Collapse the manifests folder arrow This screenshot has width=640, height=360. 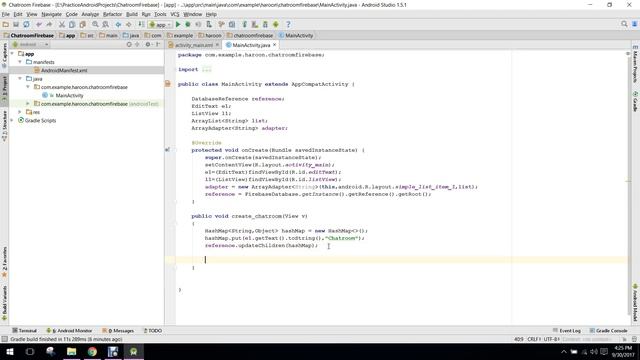point(20,62)
